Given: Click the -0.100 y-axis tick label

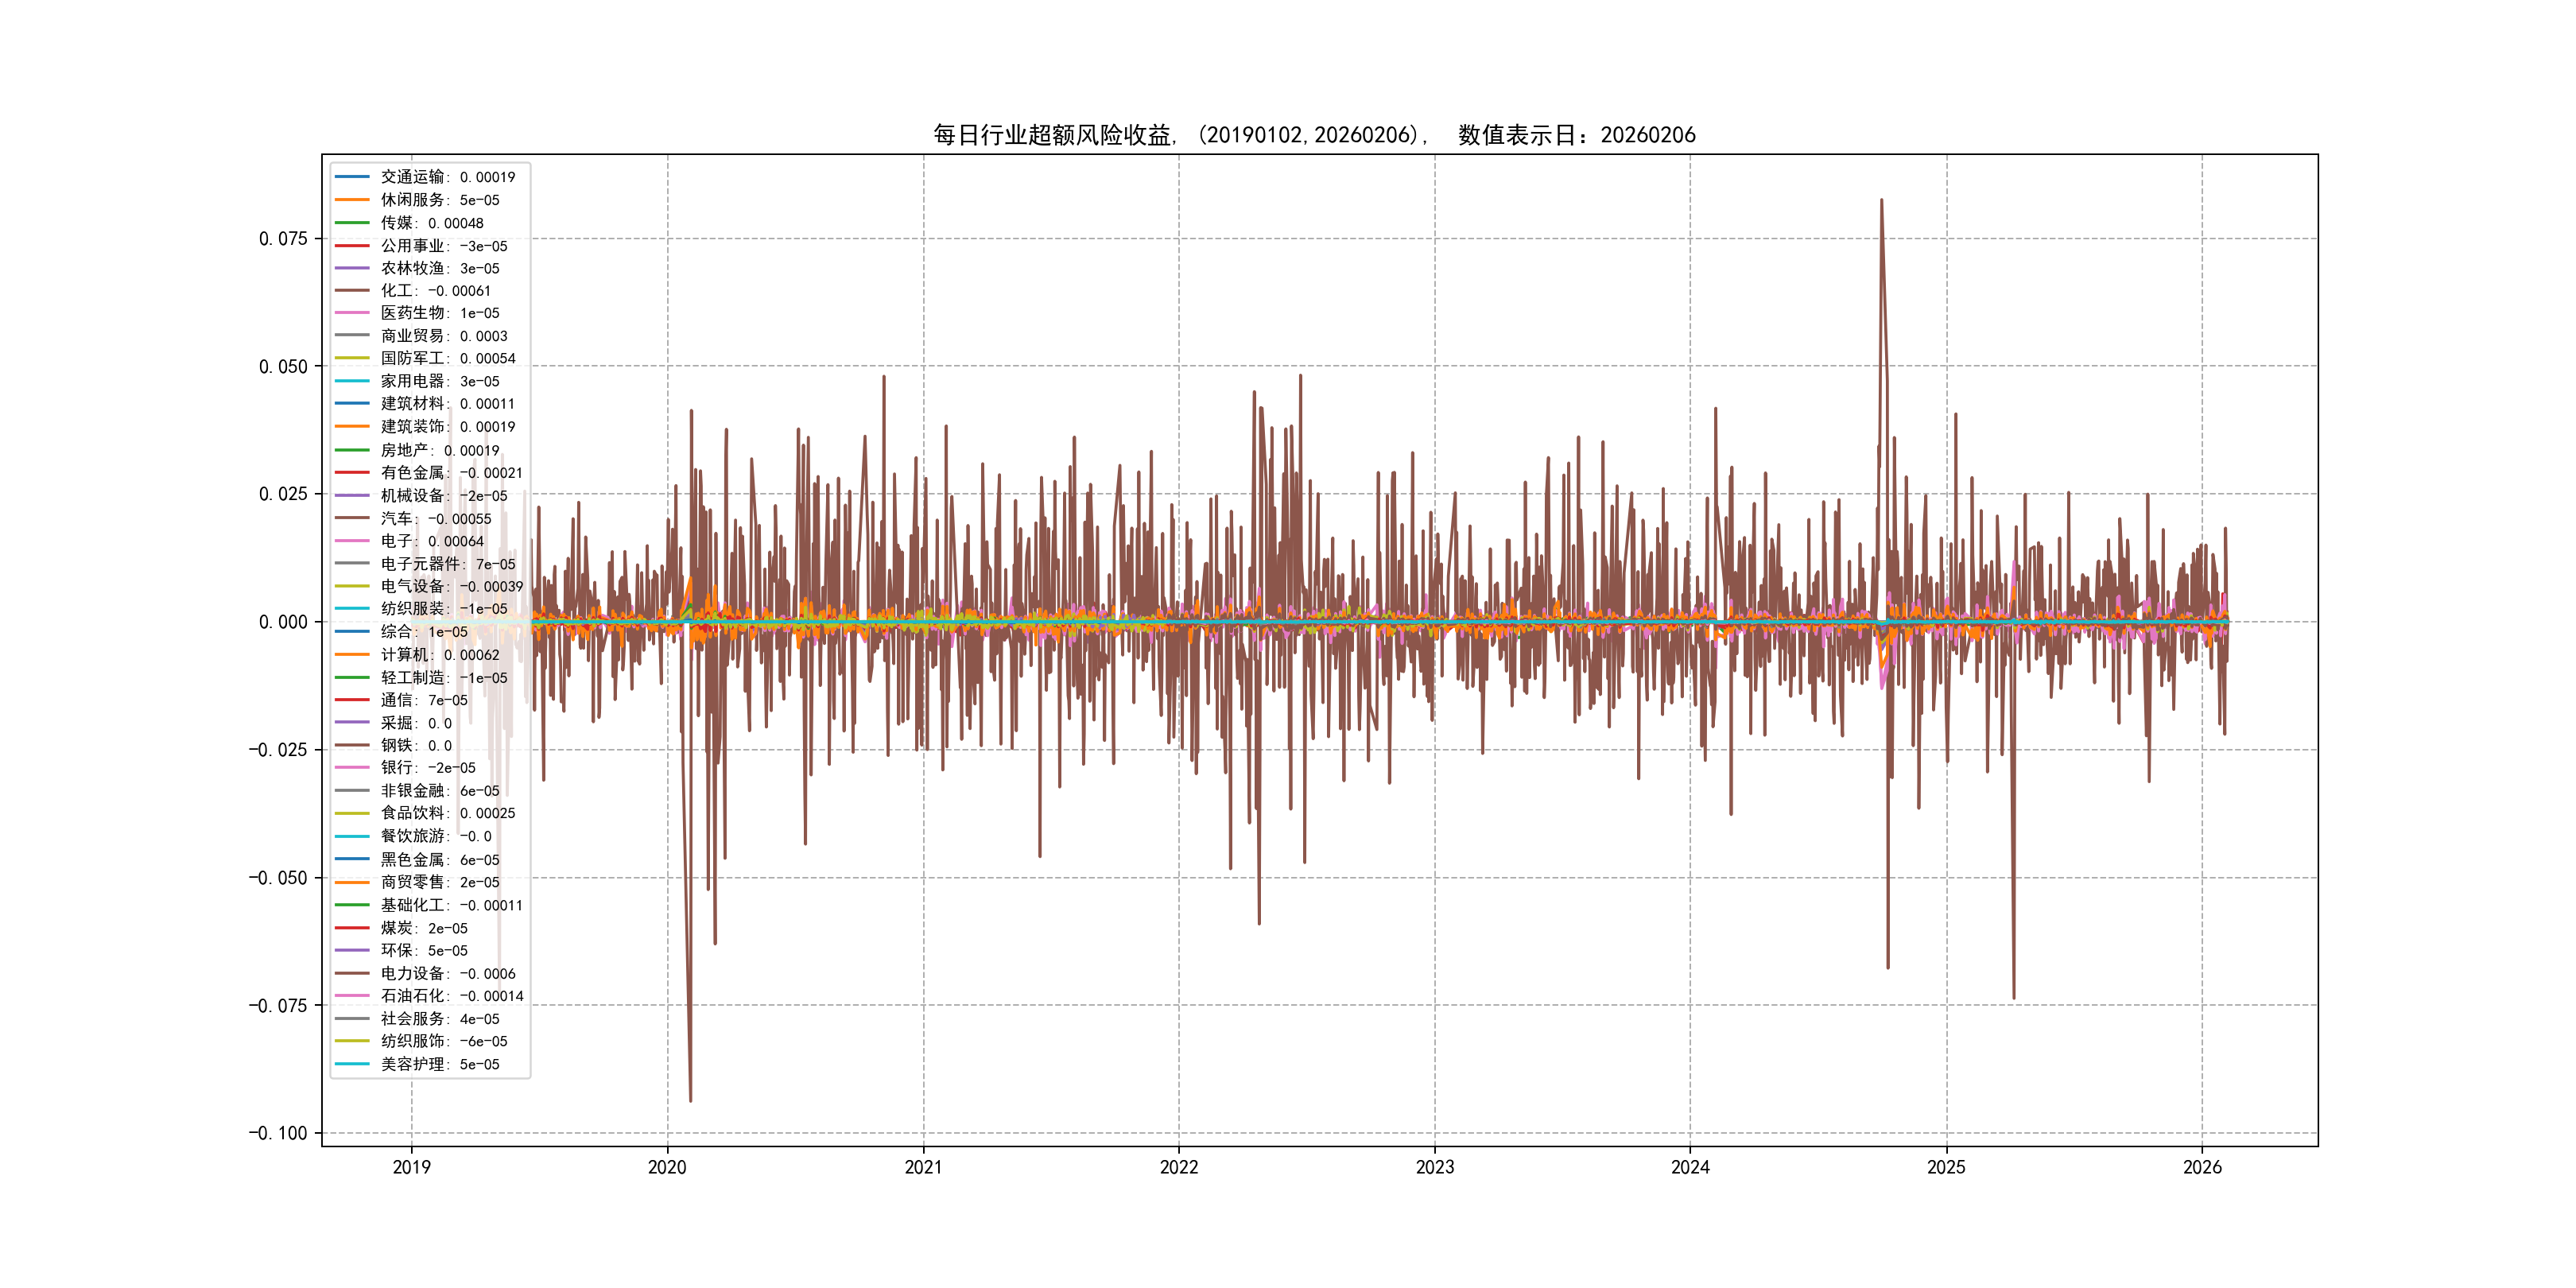Looking at the screenshot, I should (278, 1133).
